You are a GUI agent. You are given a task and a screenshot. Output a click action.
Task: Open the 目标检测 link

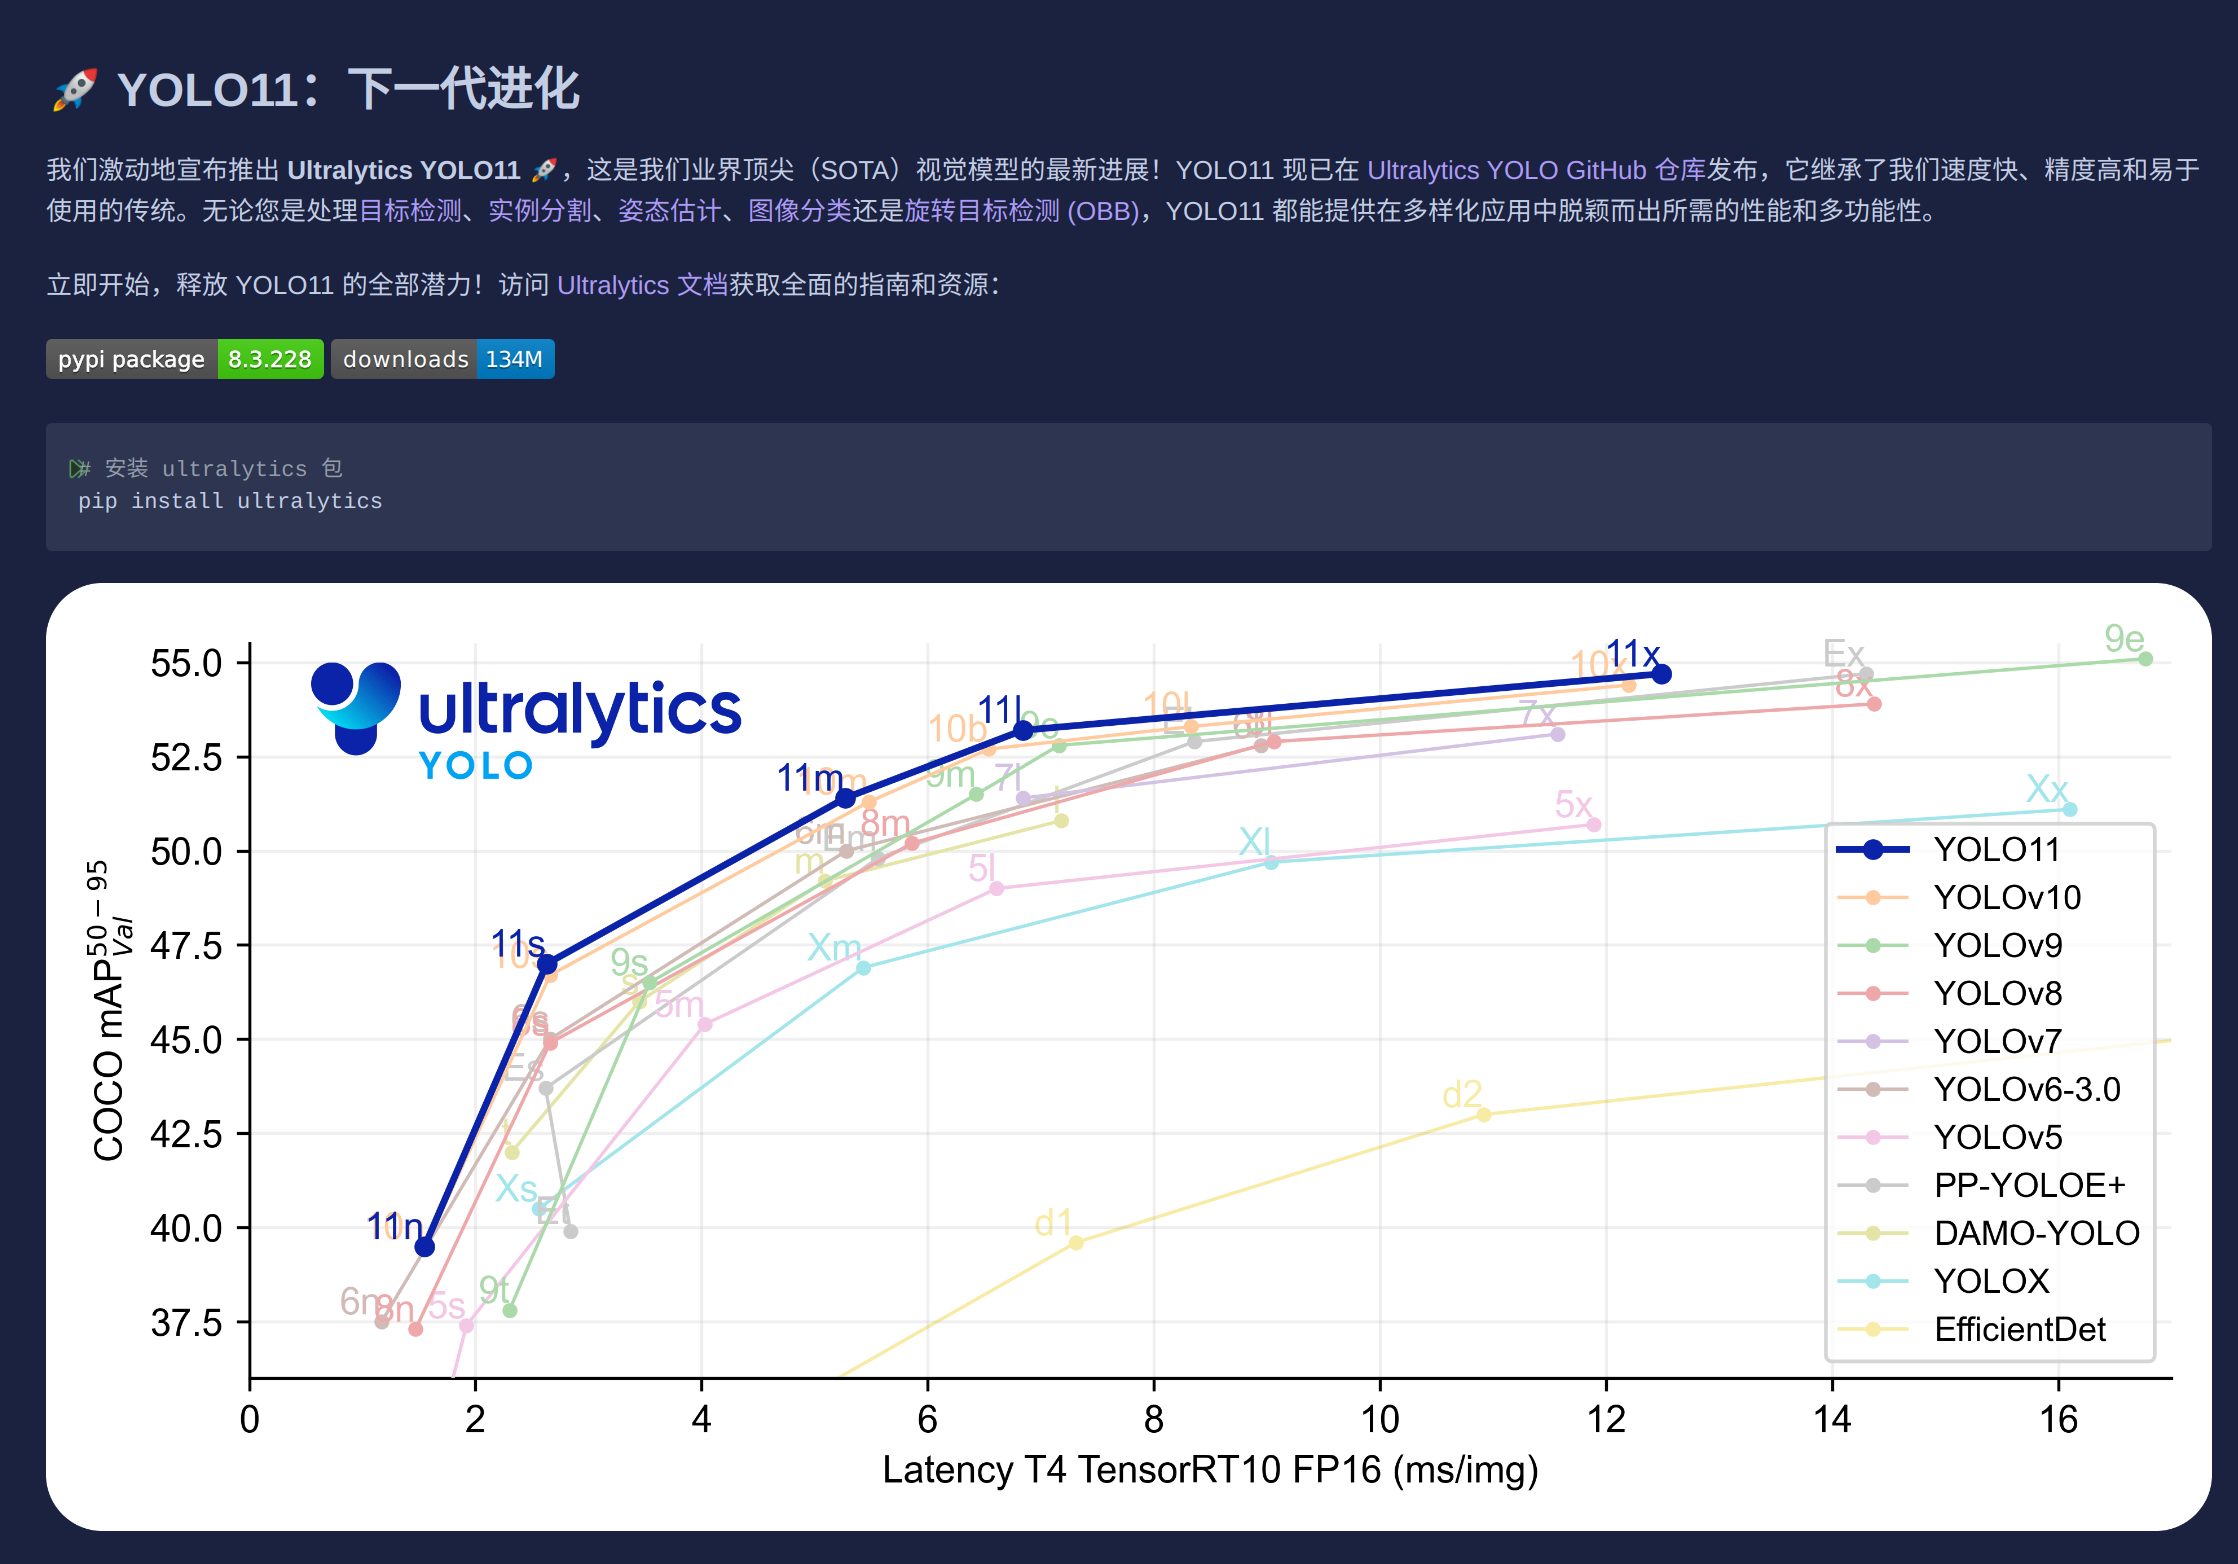pos(410,211)
